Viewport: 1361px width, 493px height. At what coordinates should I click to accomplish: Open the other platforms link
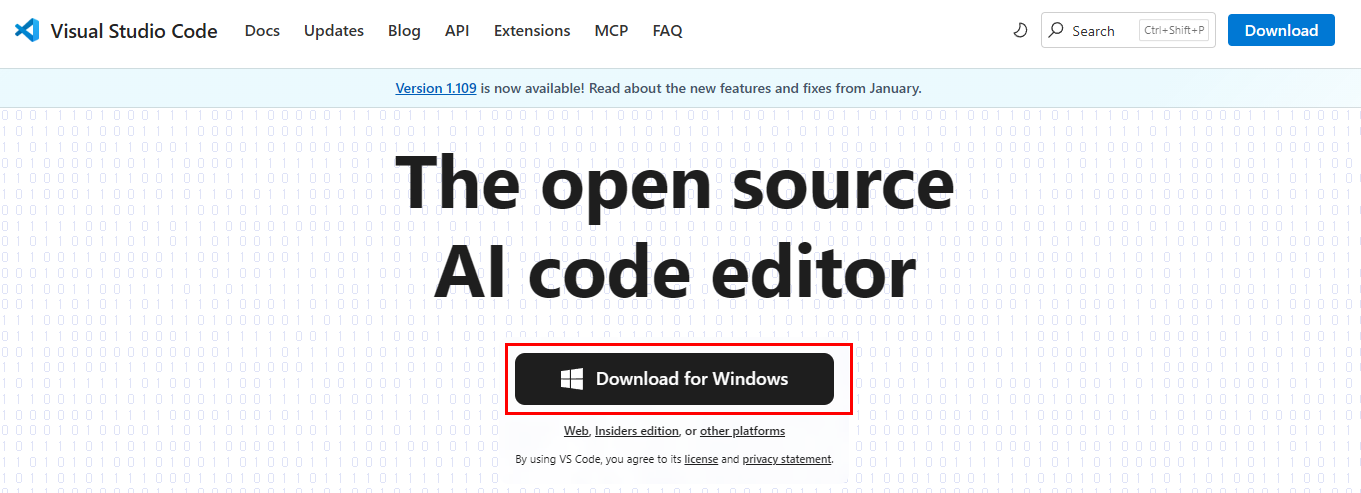tap(742, 431)
